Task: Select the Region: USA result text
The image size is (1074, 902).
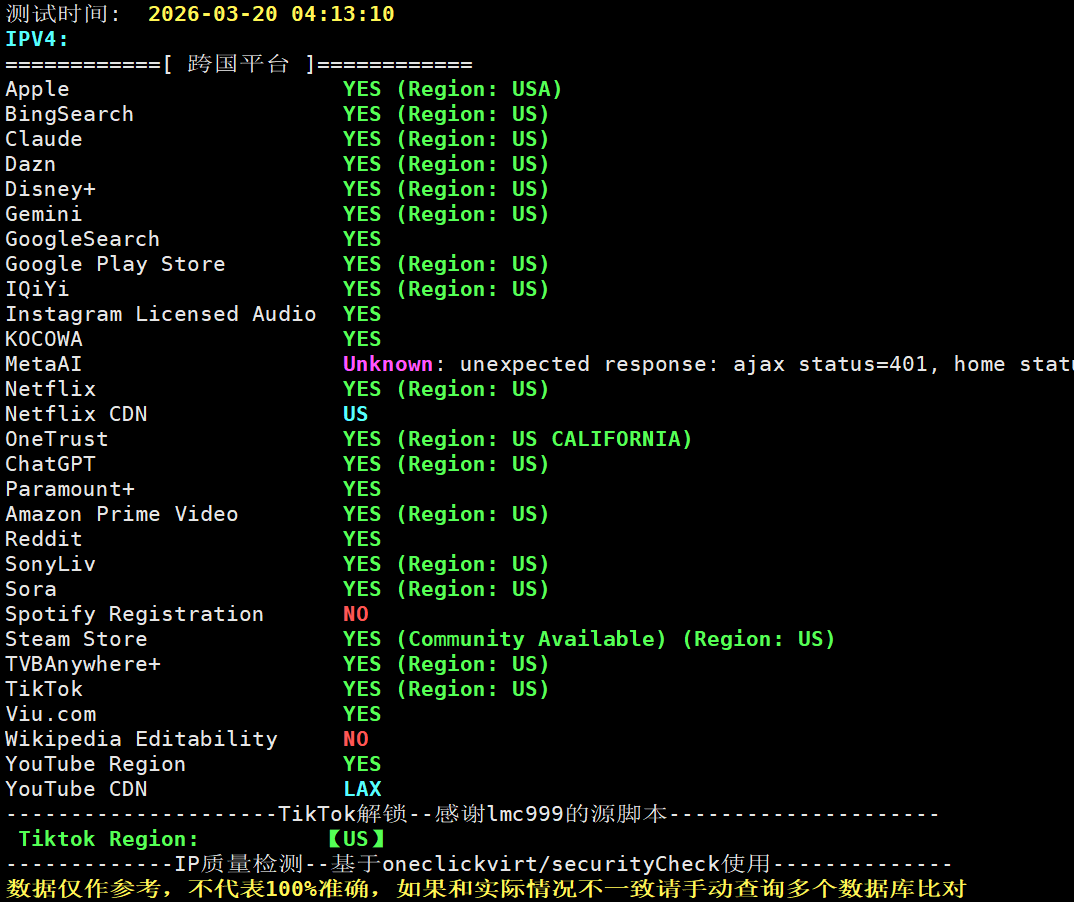Action: coord(479,89)
